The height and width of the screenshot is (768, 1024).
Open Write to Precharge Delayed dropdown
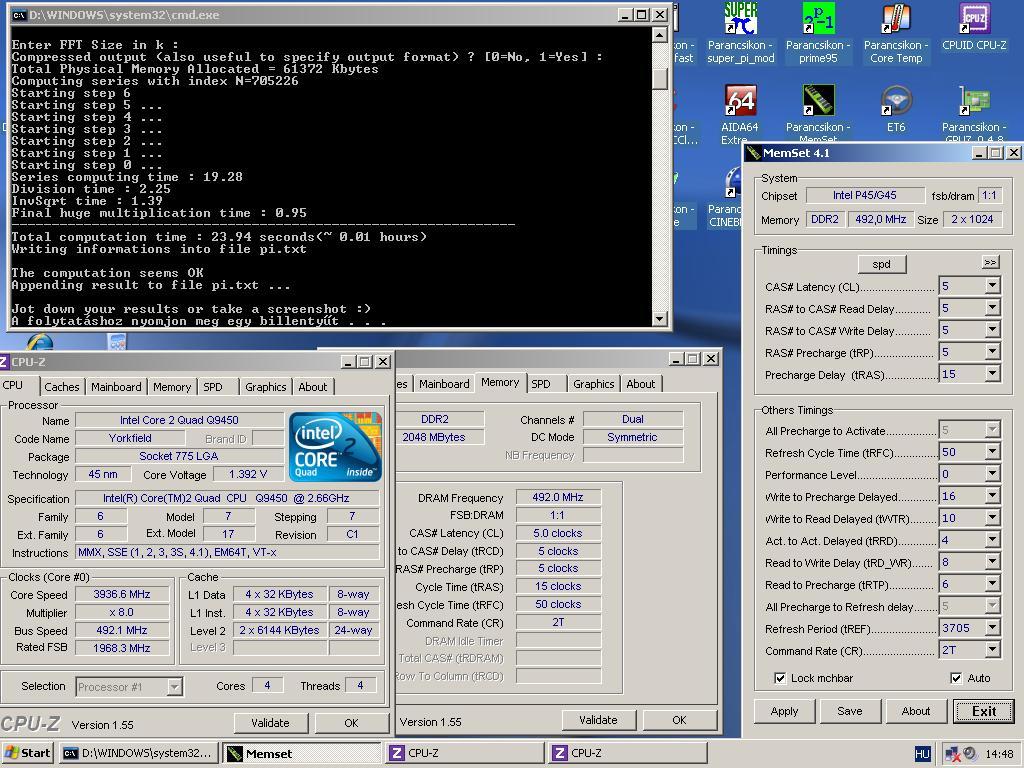[992, 496]
